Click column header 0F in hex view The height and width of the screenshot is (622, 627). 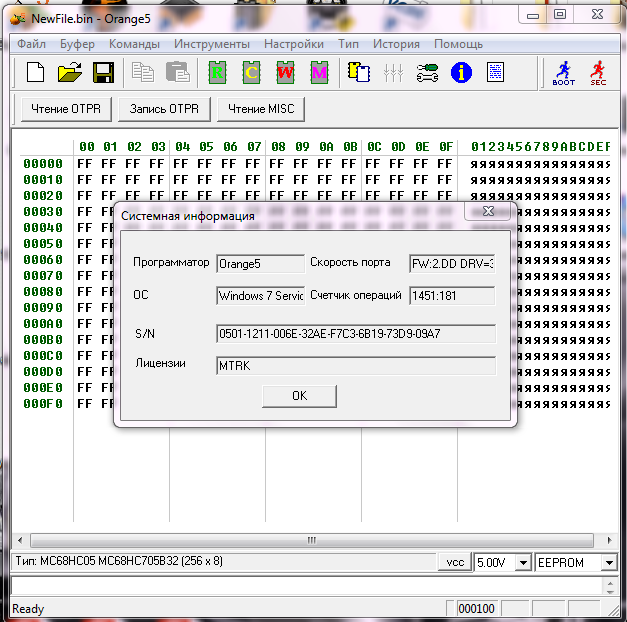(446, 147)
